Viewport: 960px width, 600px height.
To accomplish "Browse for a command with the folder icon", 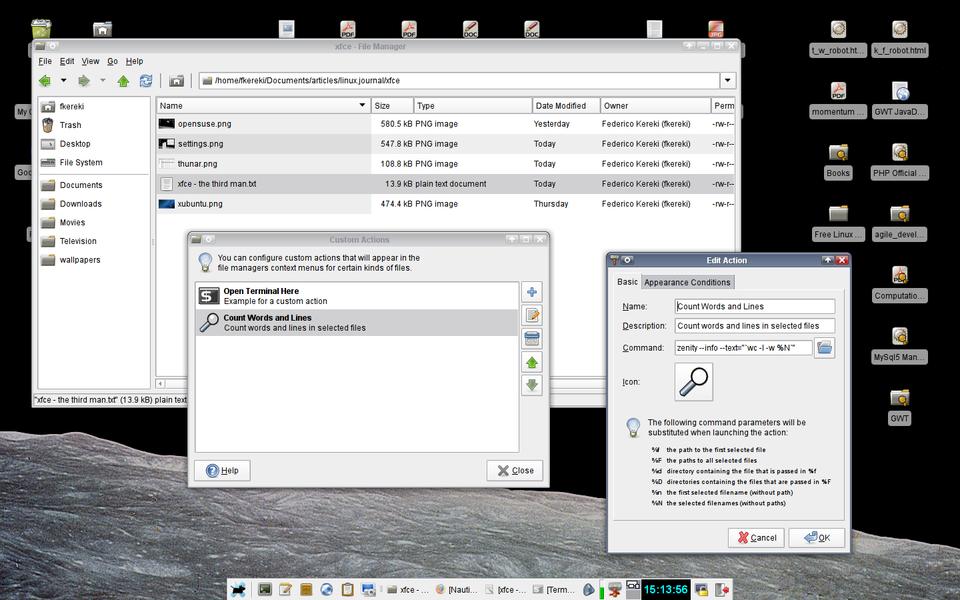I will click(824, 347).
